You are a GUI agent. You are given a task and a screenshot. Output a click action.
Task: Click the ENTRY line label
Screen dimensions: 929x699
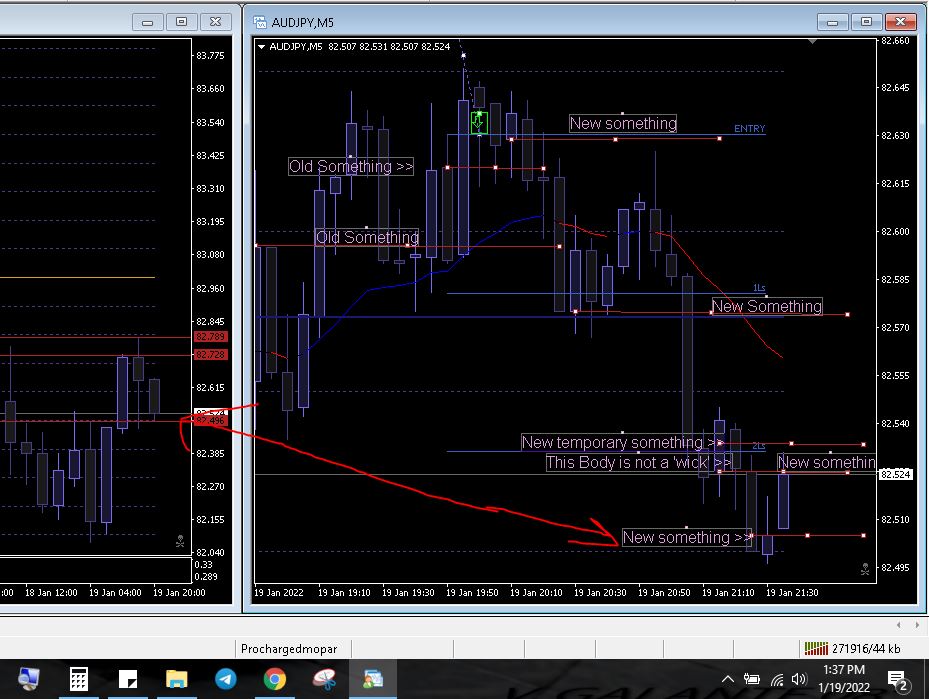coord(749,129)
